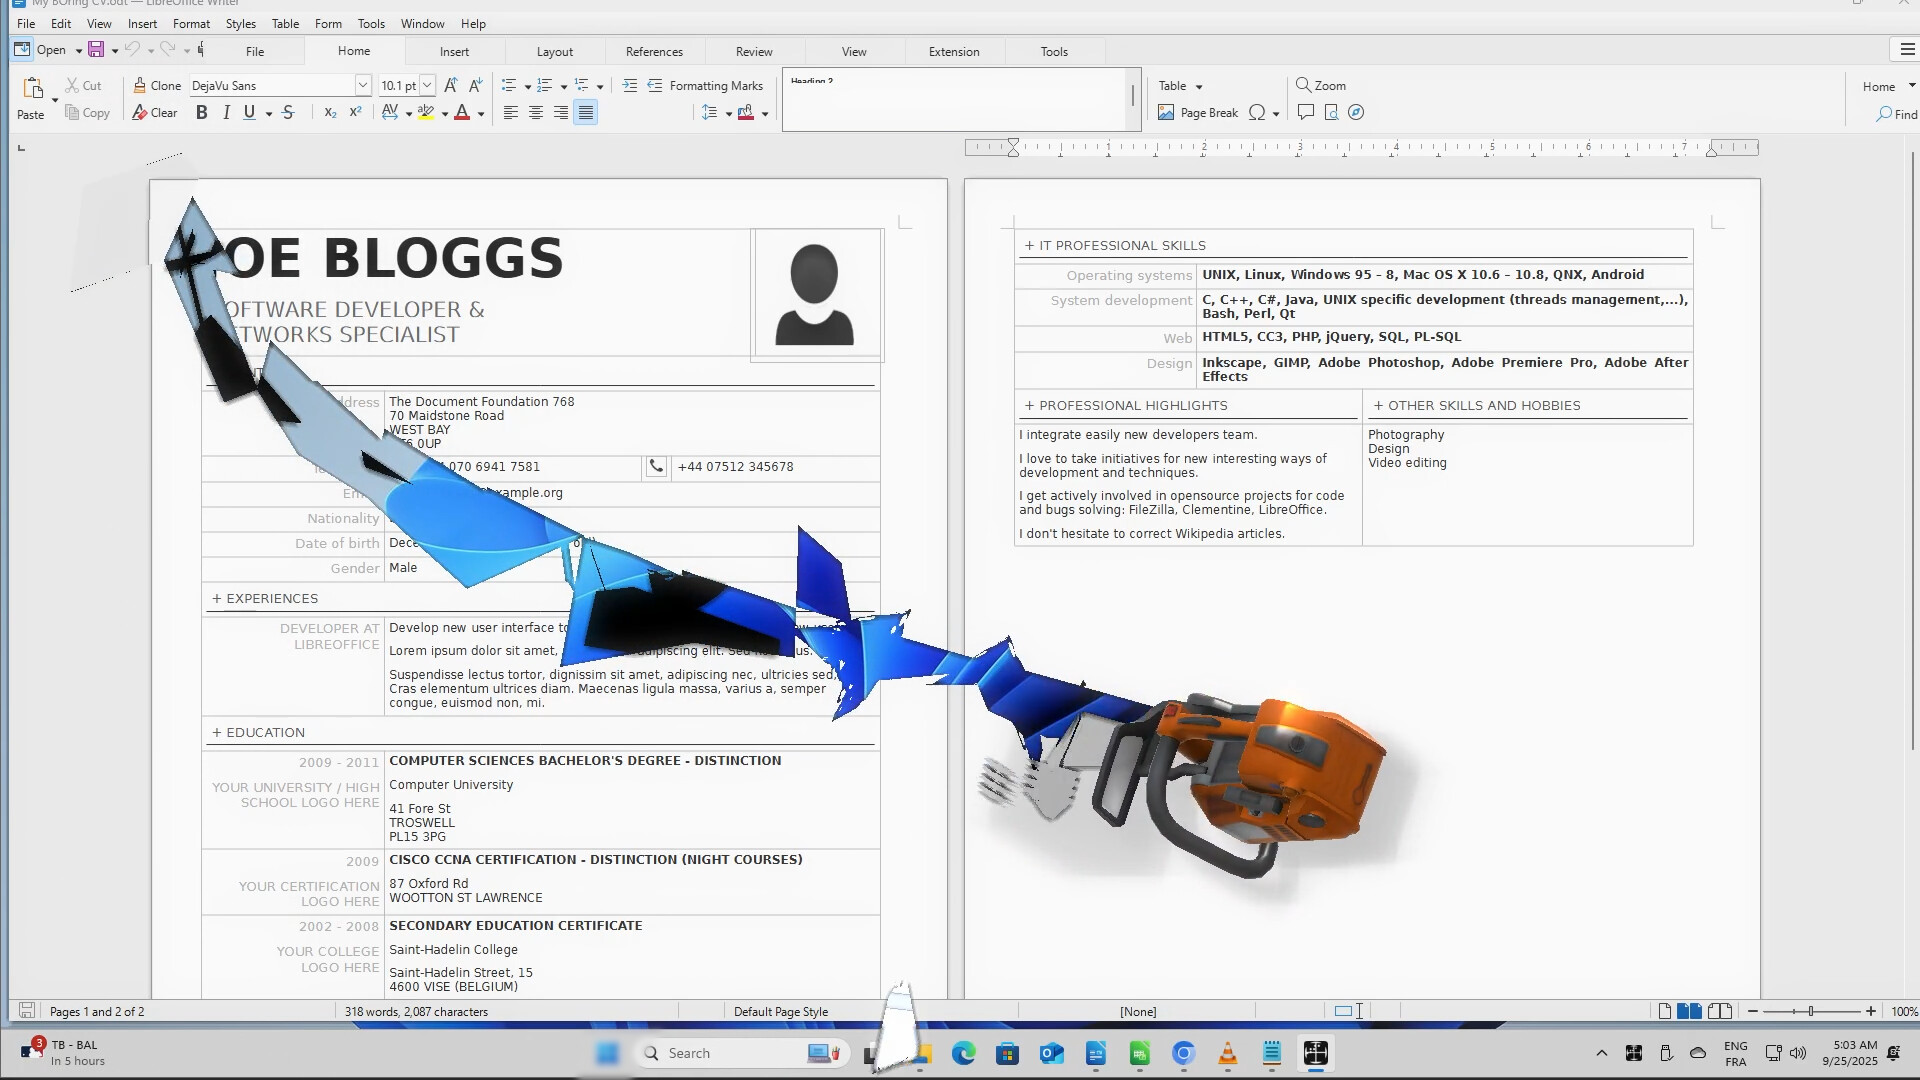The height and width of the screenshot is (1080, 1920).
Task: Toggle highlight color on selection
Action: click(x=428, y=112)
